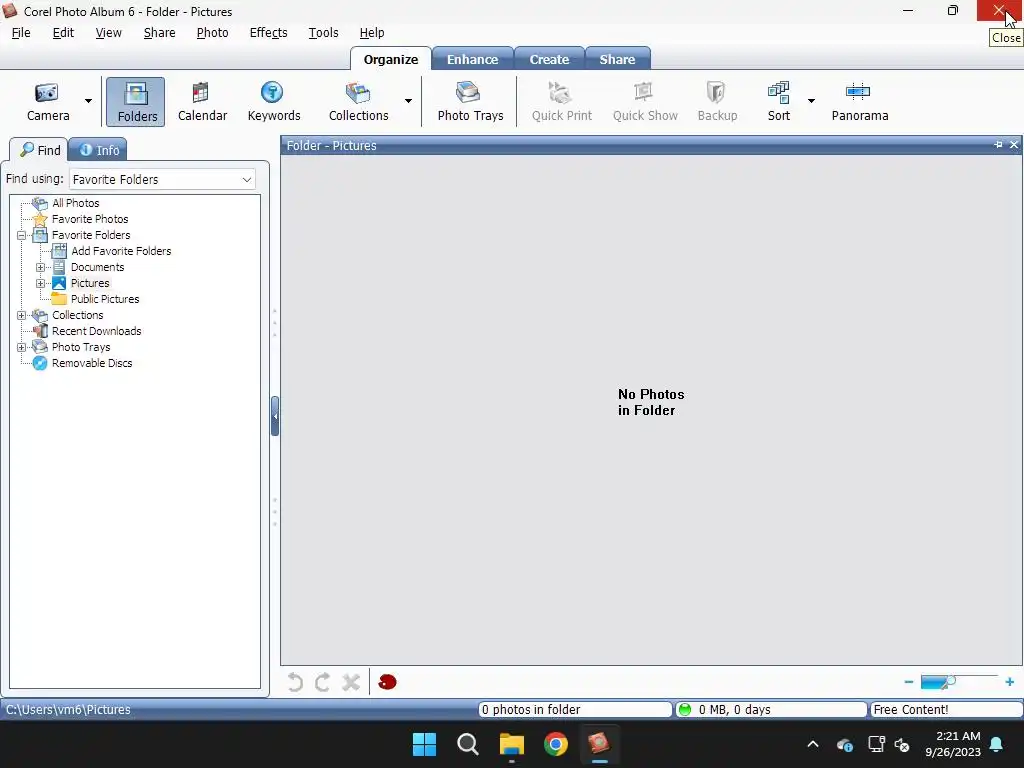Click the Camera toolbar icon
Screen dimensions: 1024x768
click(x=48, y=101)
